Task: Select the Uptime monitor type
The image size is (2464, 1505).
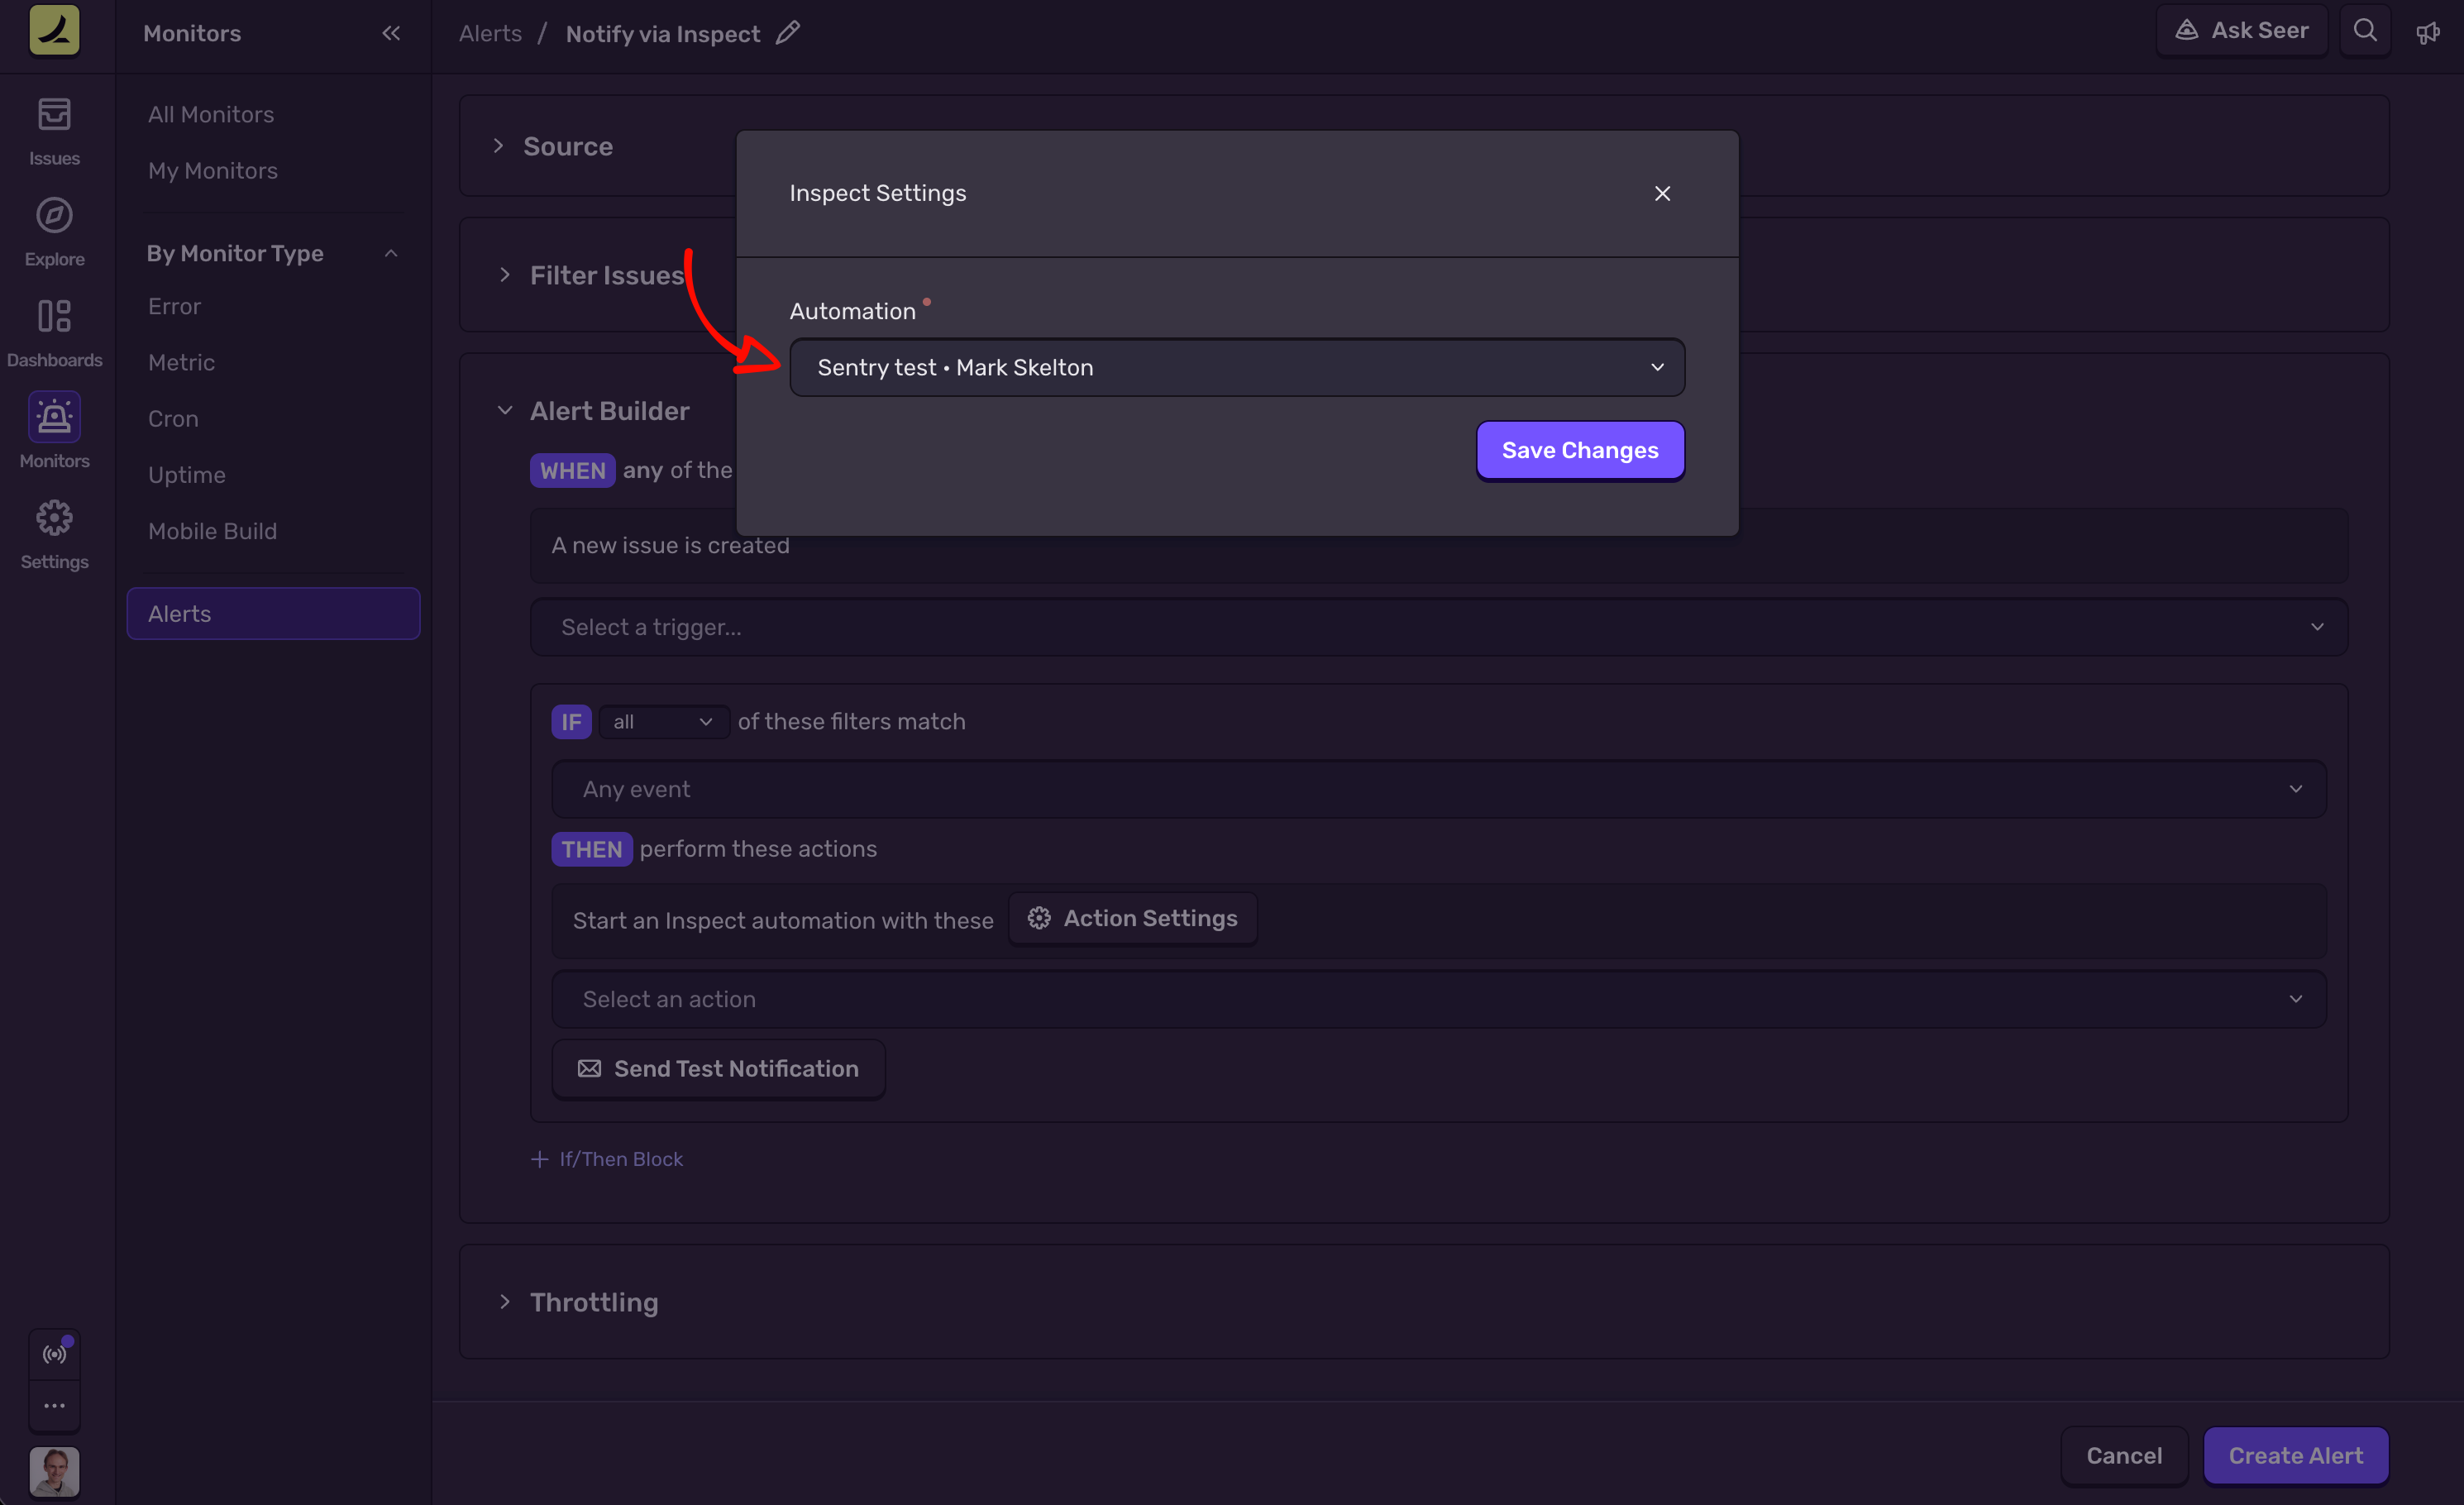Action: point(186,474)
